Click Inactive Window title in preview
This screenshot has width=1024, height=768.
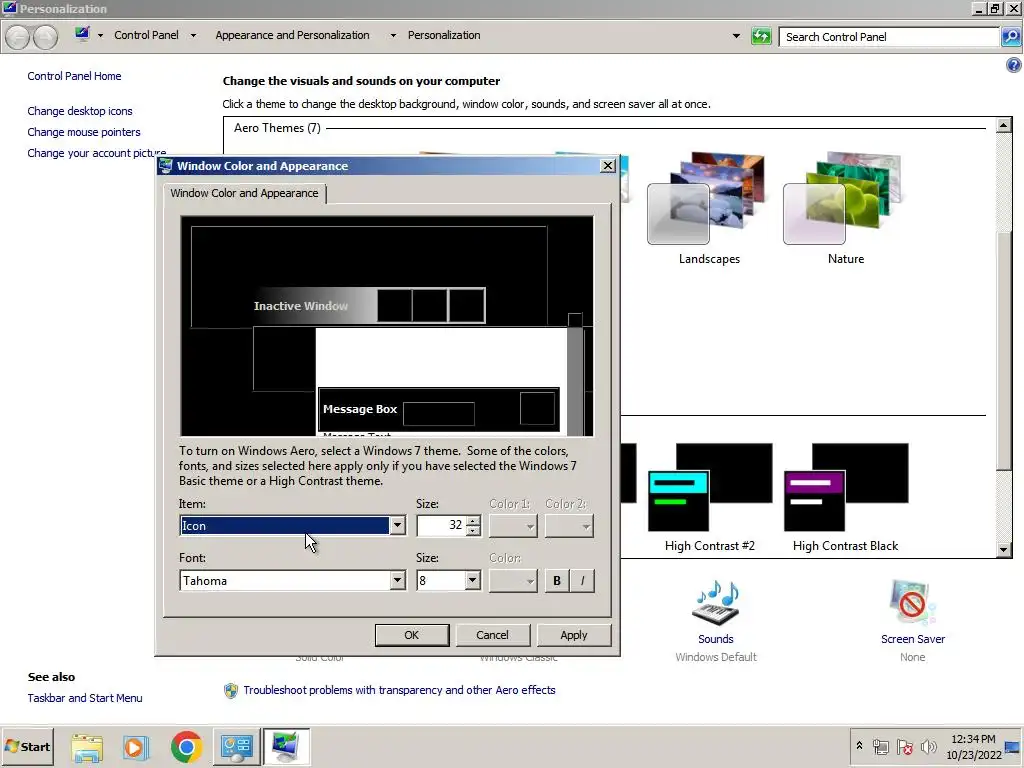pyautogui.click(x=300, y=306)
